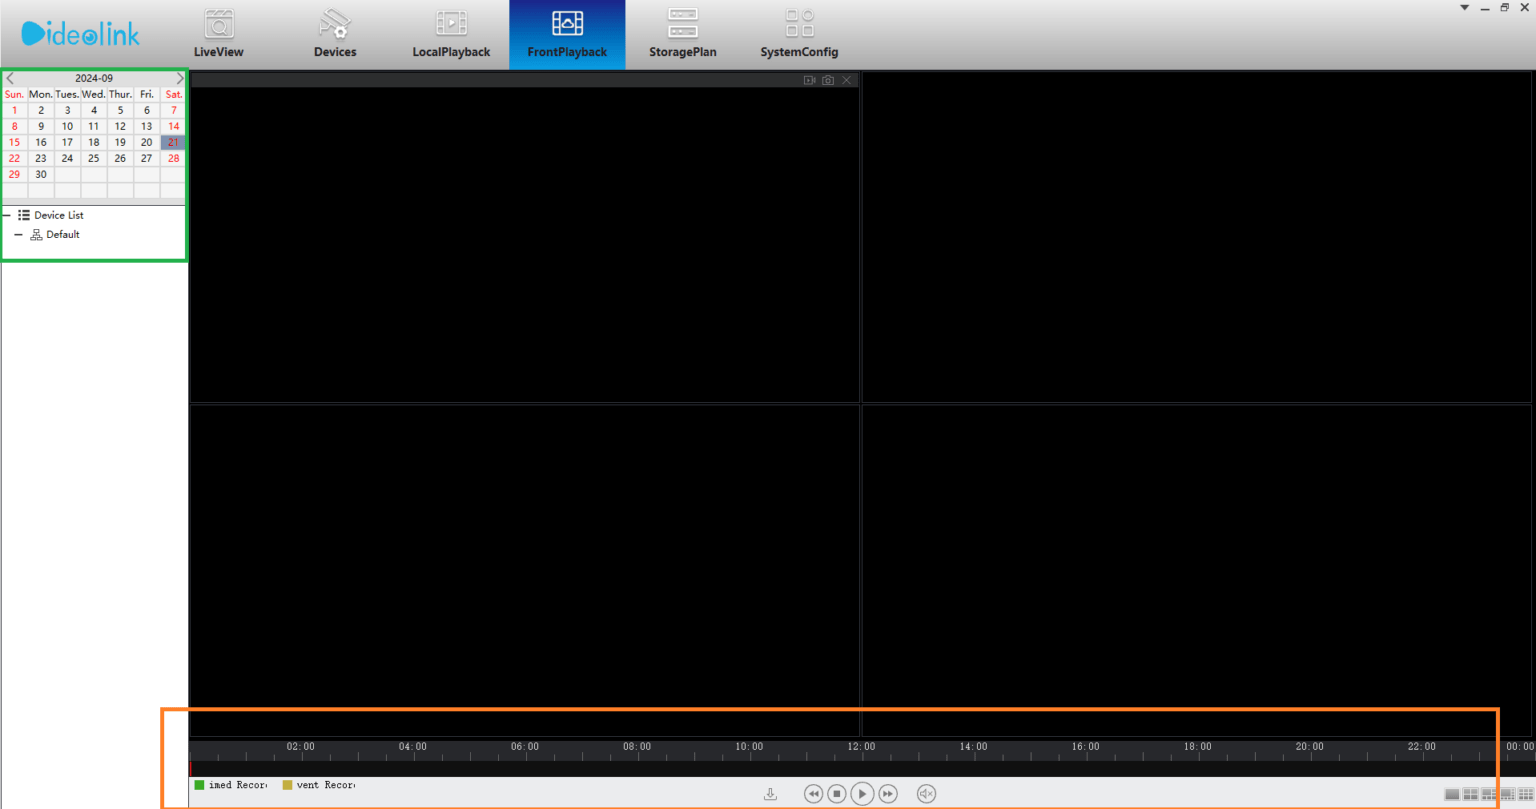Click the download recording icon
This screenshot has height=809, width=1536.
pyautogui.click(x=770, y=794)
